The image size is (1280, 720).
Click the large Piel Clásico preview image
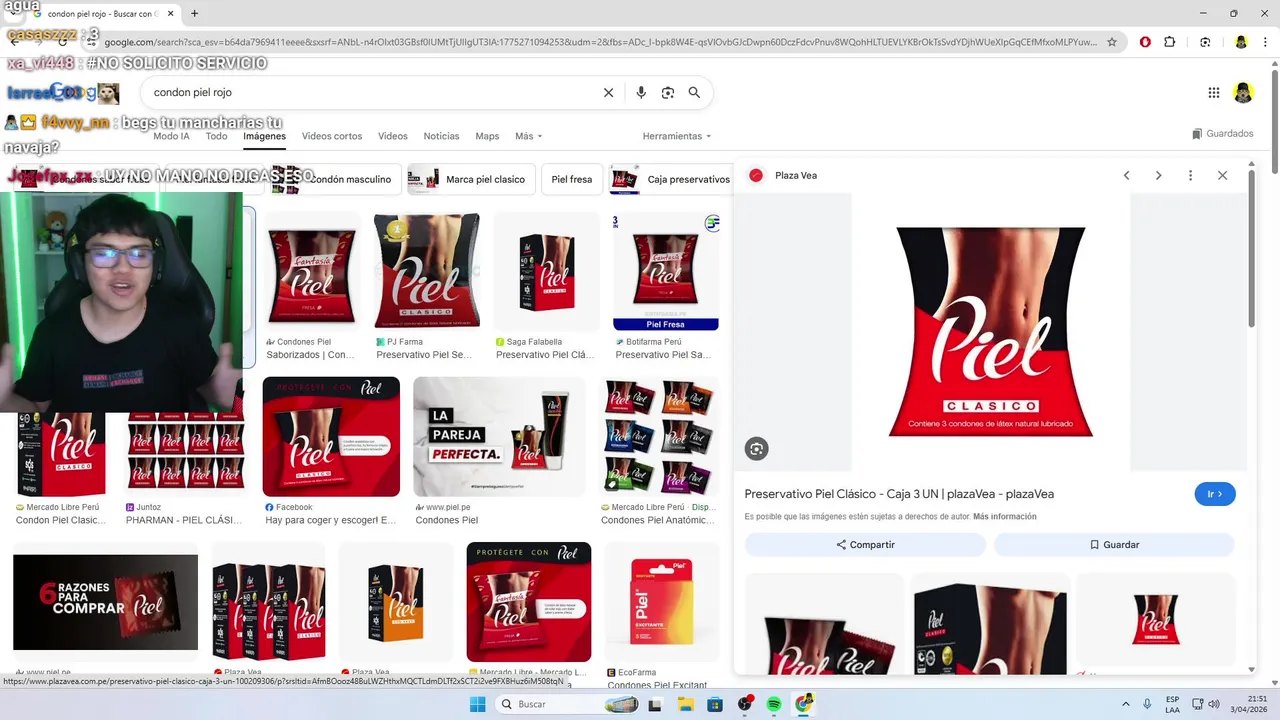click(990, 332)
